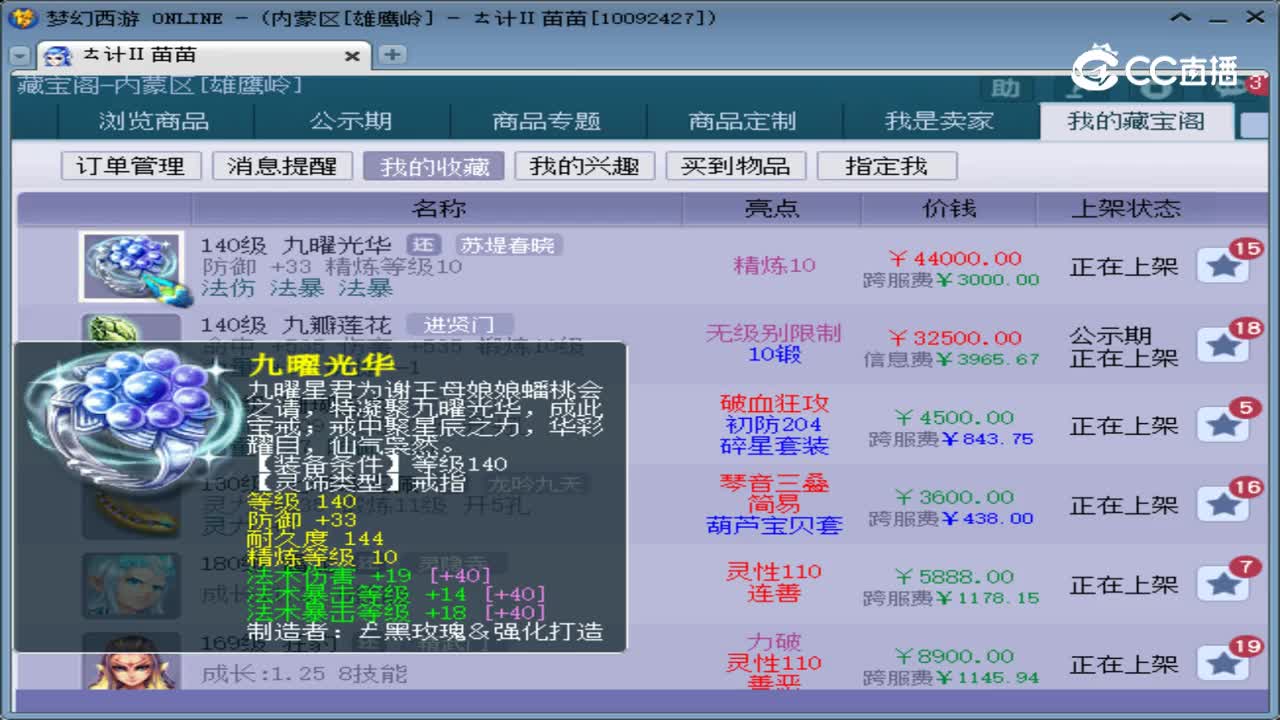Click the 指定我 button
This screenshot has height=720, width=1280.
coord(888,165)
